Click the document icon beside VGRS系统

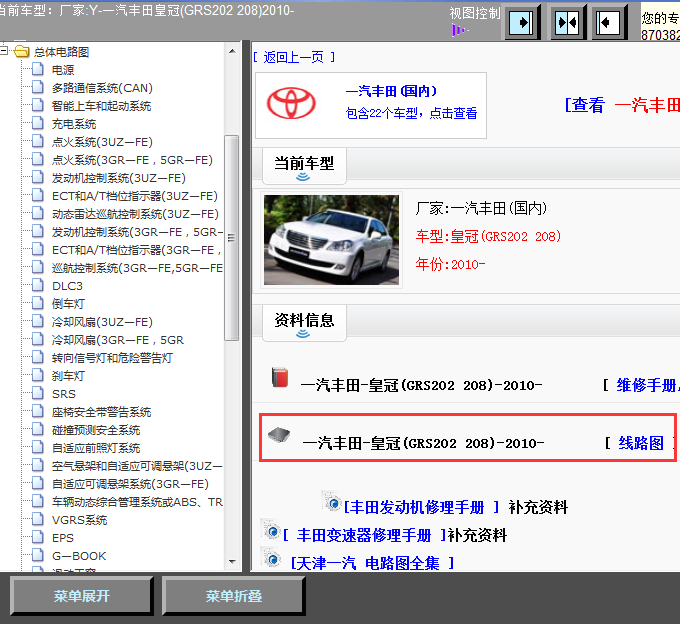(x=38, y=519)
